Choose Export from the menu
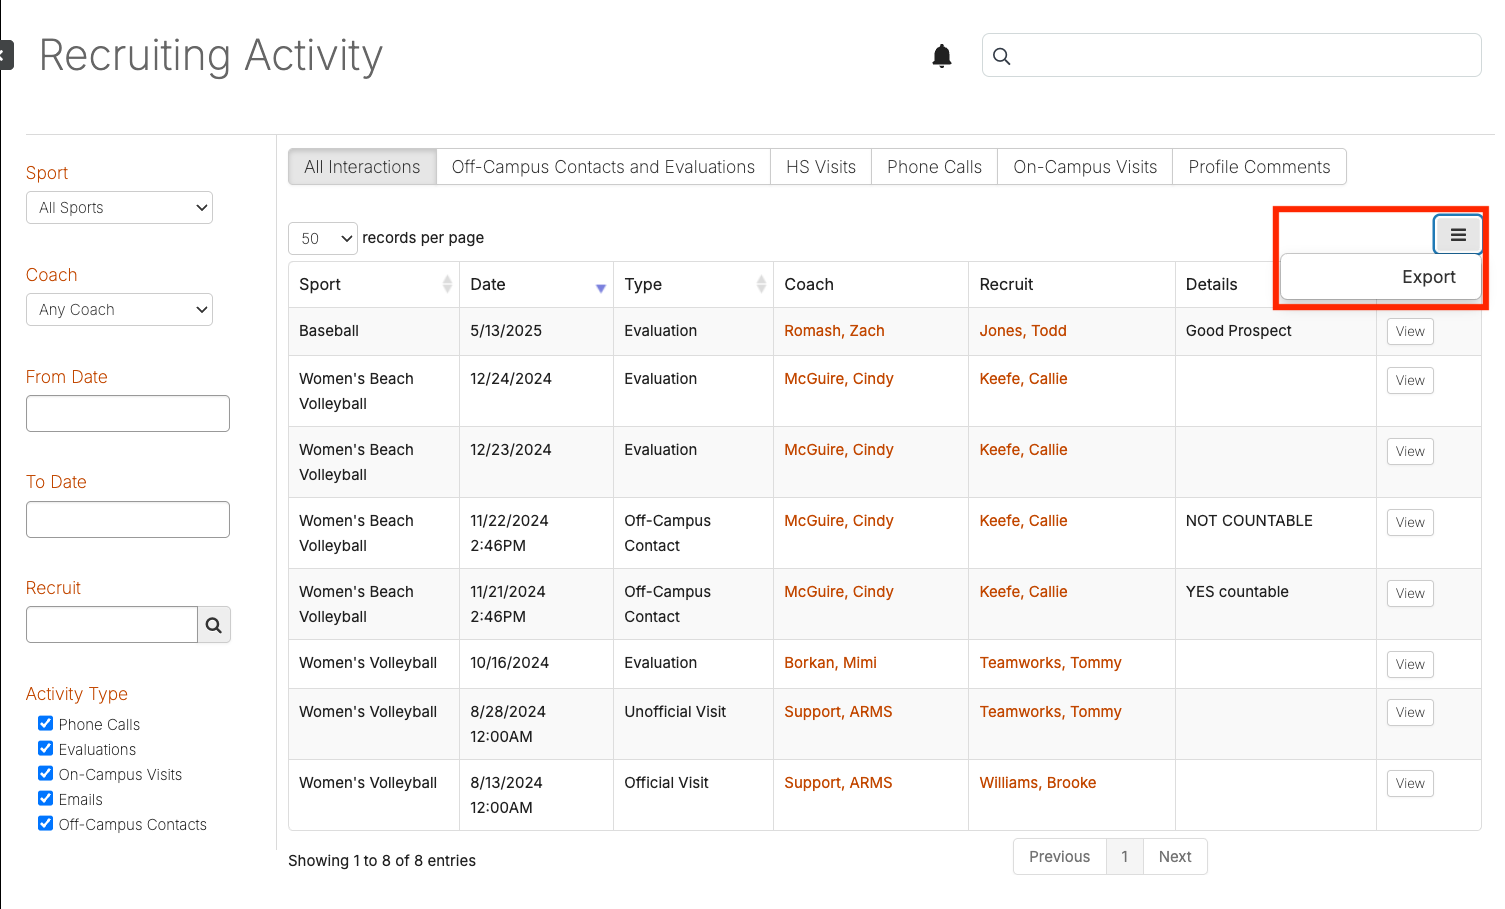The image size is (1505, 909). 1381,277
